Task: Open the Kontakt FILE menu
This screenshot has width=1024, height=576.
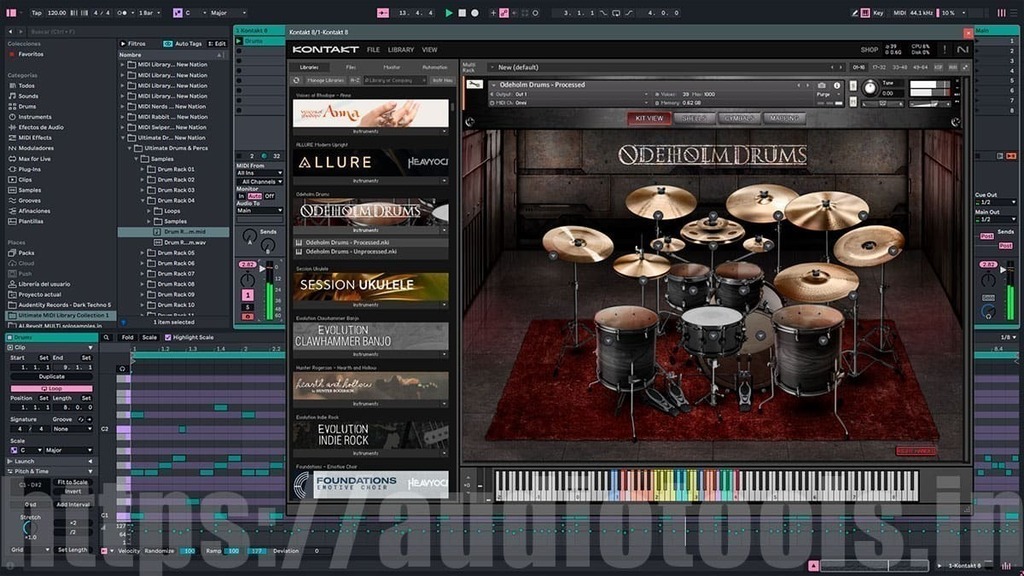Action: pyautogui.click(x=373, y=50)
